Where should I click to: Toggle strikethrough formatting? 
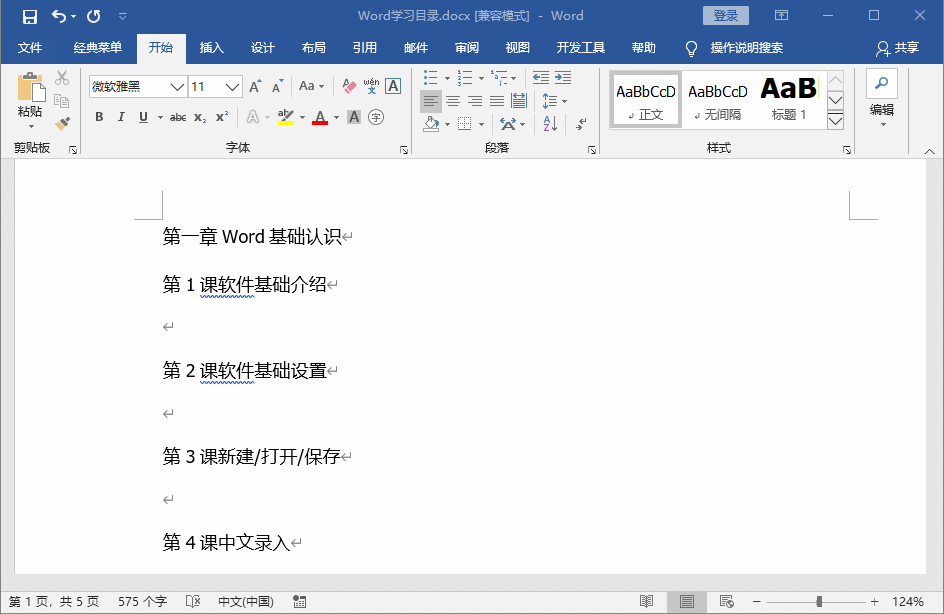coord(178,117)
